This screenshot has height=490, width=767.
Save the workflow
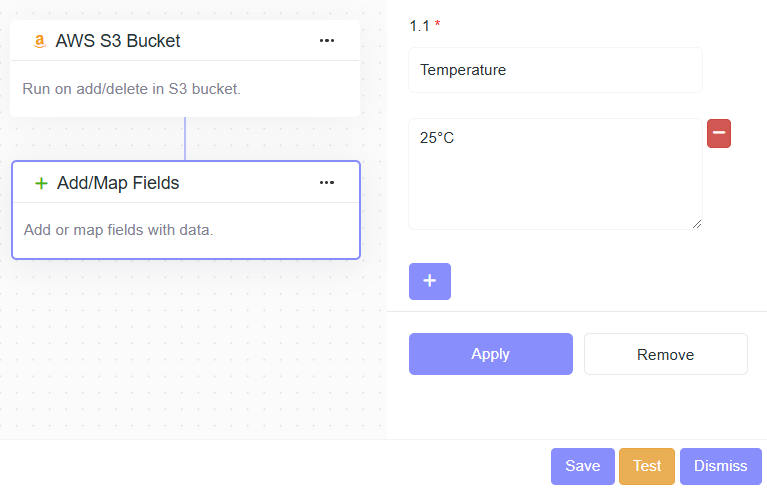[582, 466]
